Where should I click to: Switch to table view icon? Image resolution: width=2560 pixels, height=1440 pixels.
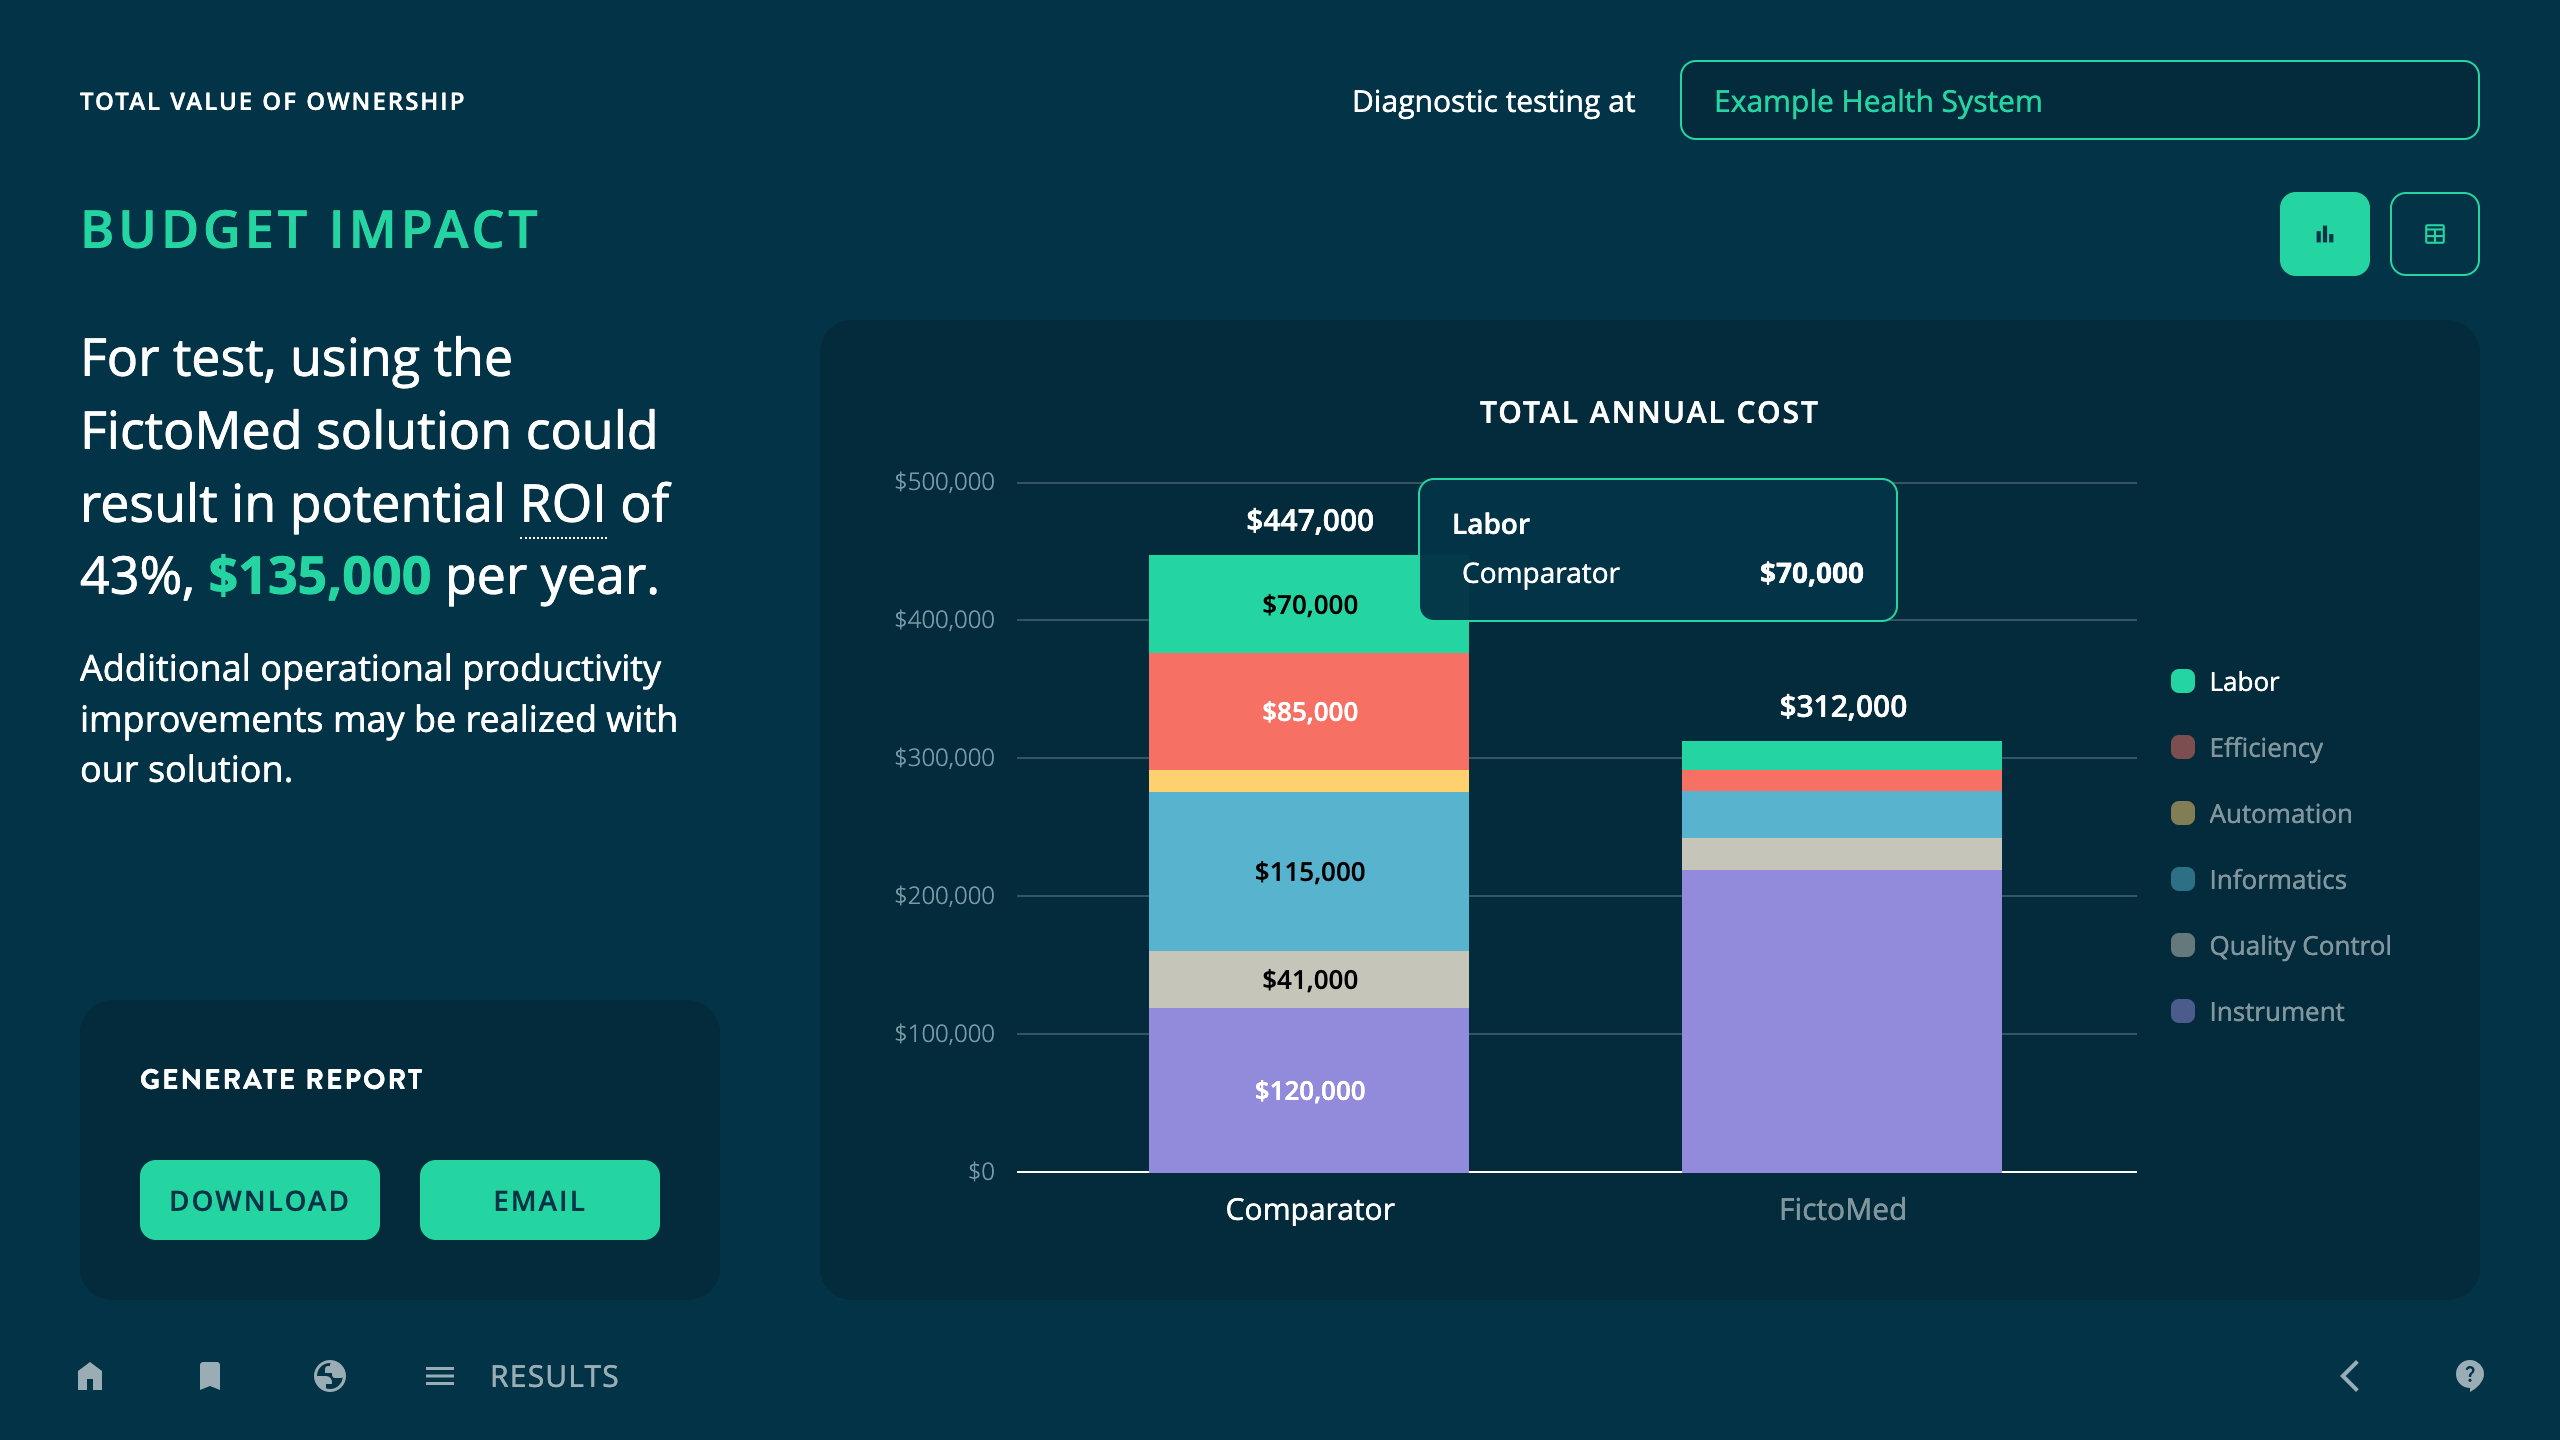pyautogui.click(x=2435, y=233)
